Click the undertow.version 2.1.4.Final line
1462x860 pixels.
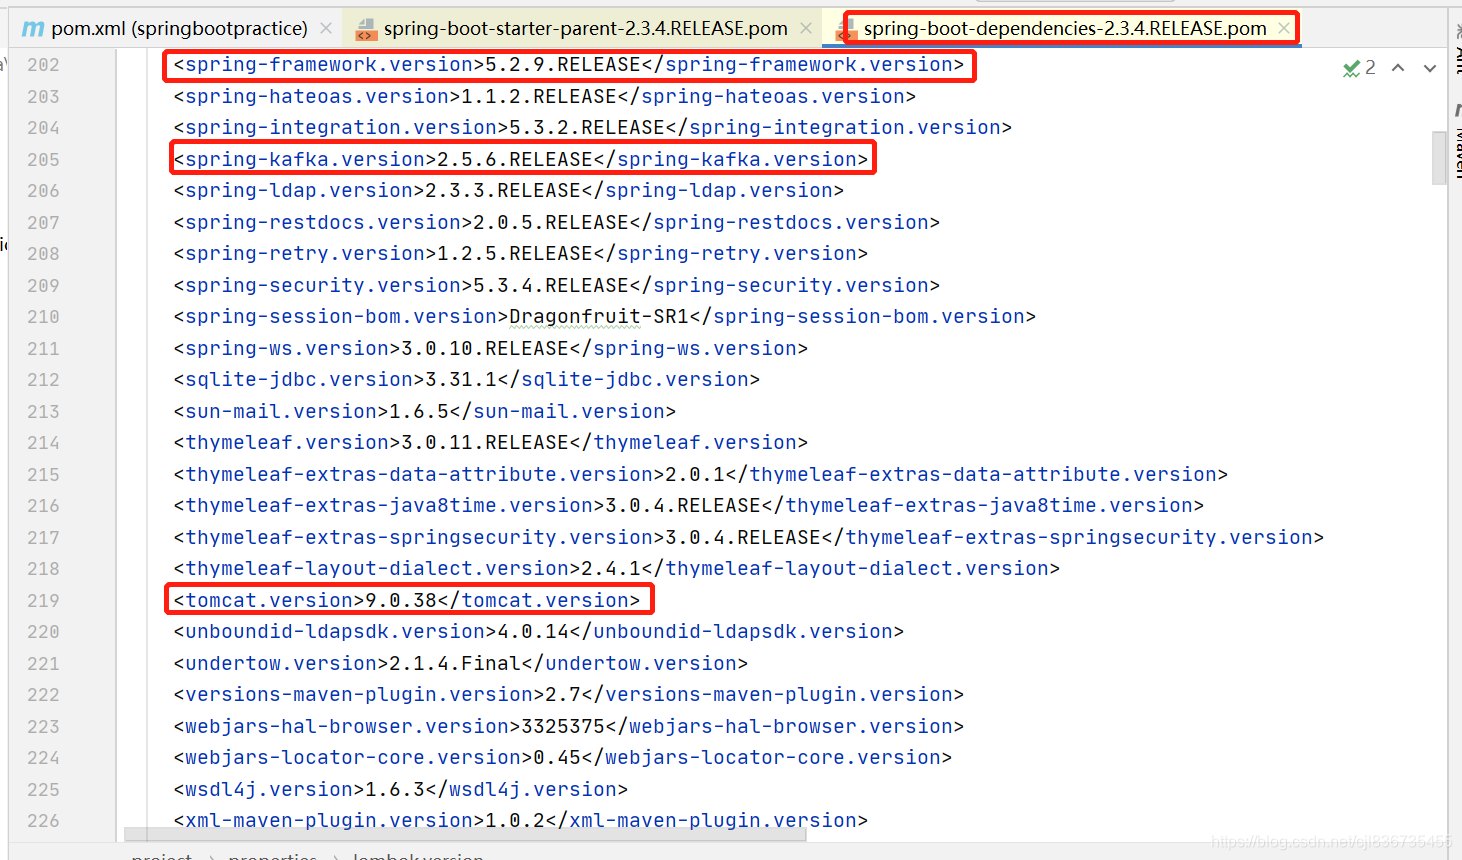pyautogui.click(x=461, y=664)
